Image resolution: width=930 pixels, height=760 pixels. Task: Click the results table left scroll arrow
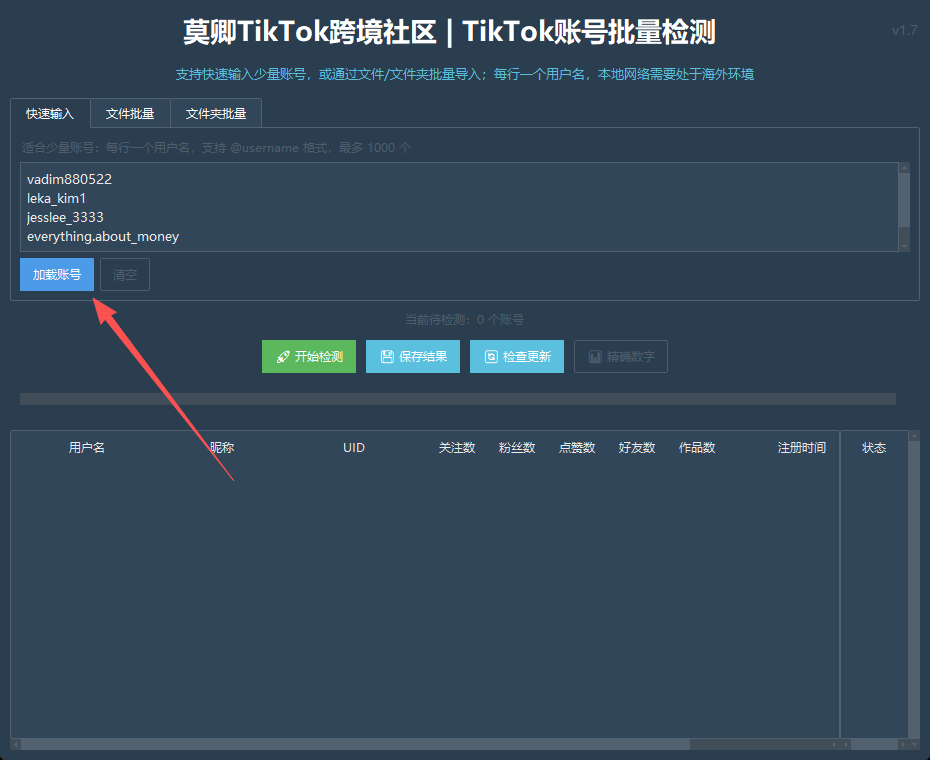(x=16, y=744)
